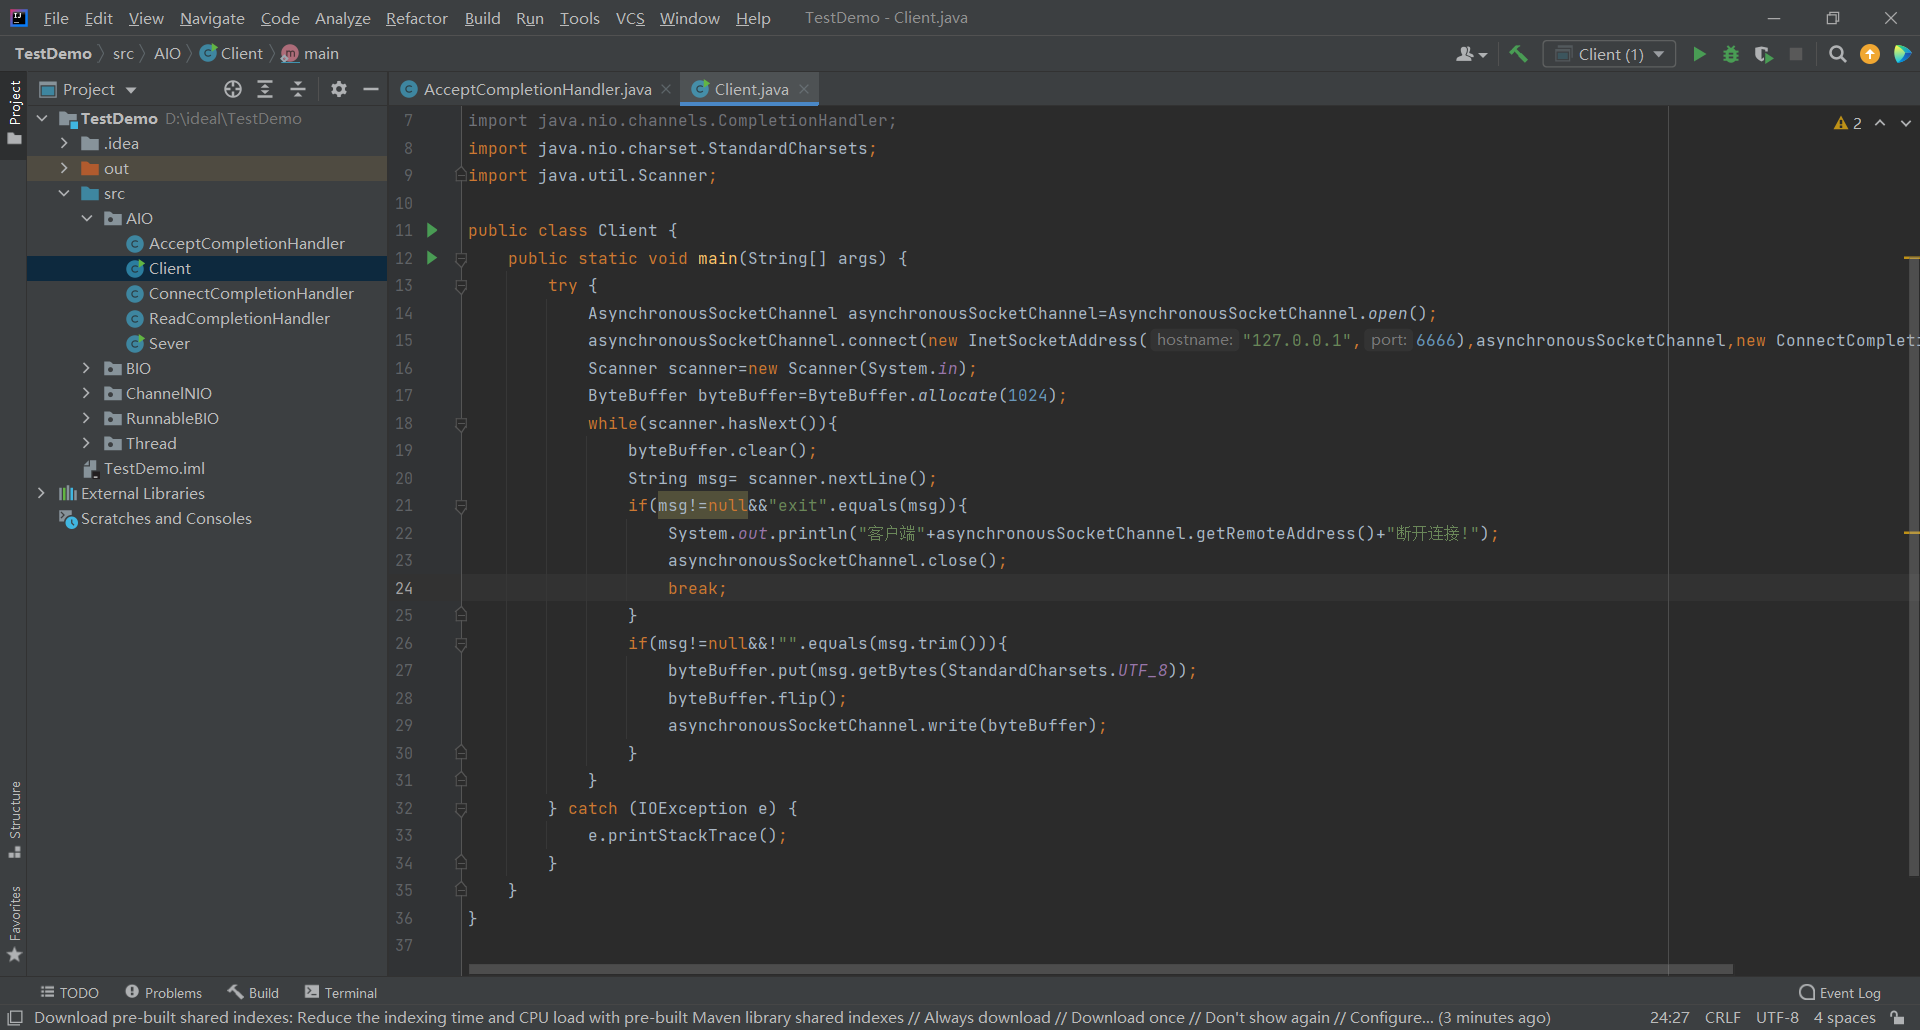1920x1030 pixels.
Task: Click run gutter icon beside main method
Action: click(x=432, y=258)
